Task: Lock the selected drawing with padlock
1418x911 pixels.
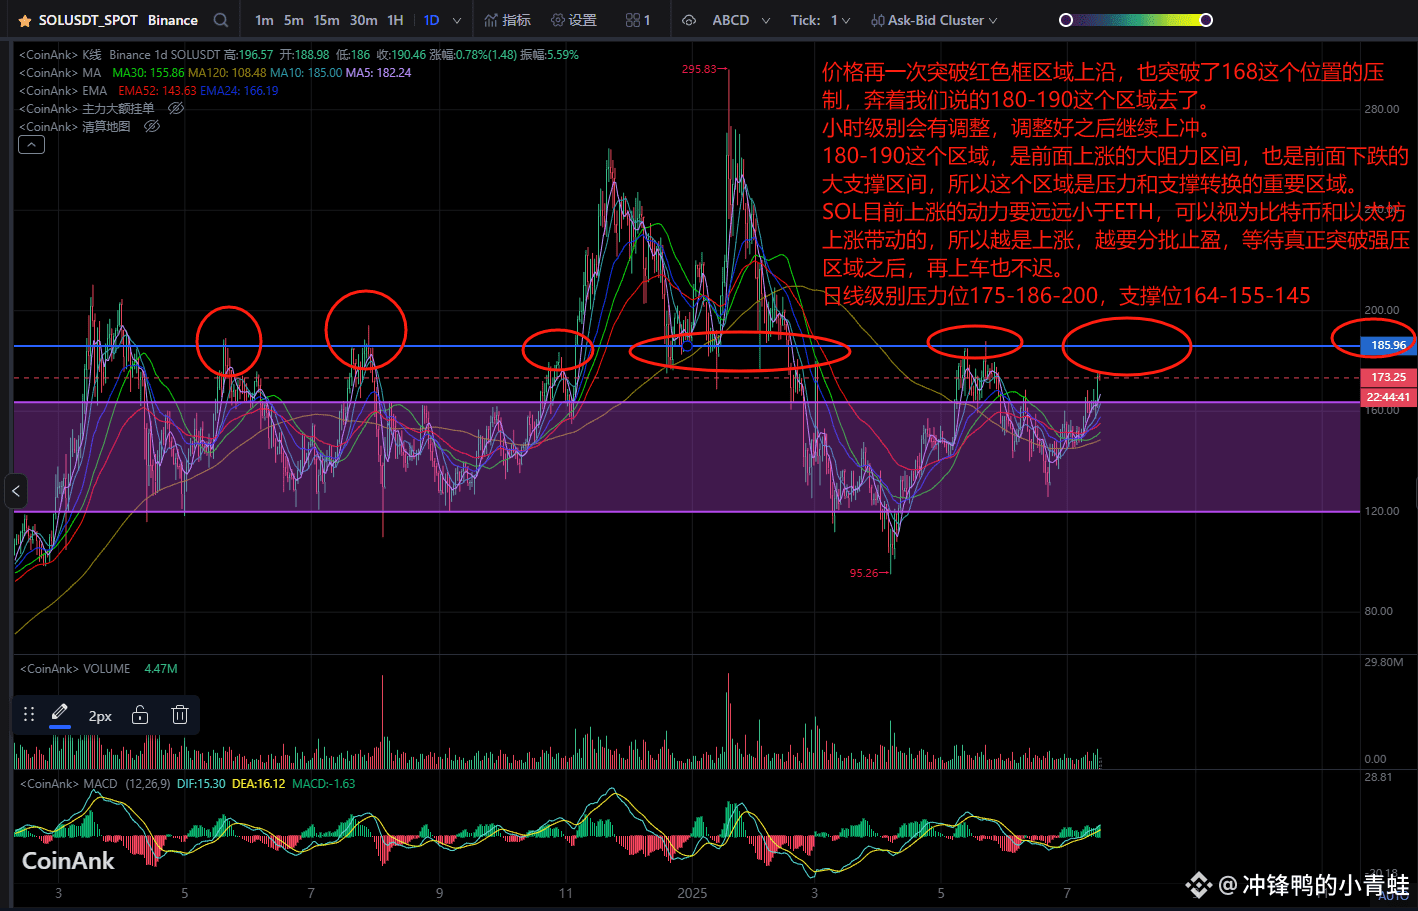Action: [140, 714]
